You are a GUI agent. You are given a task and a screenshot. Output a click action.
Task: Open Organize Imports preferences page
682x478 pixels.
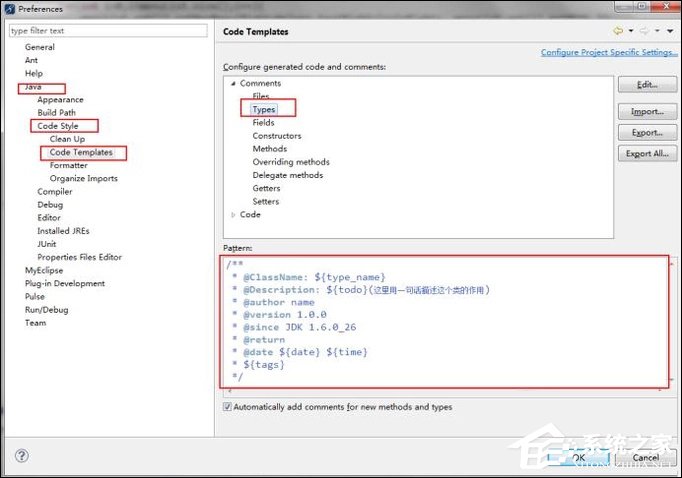[84, 178]
